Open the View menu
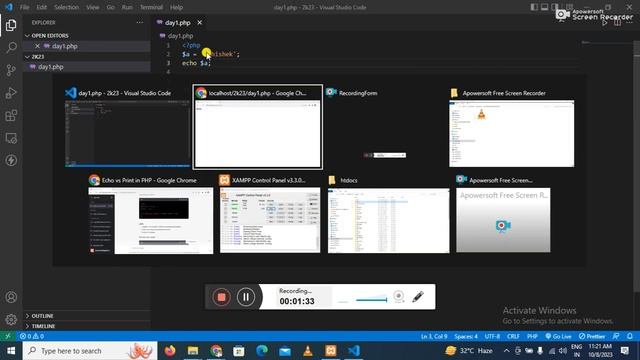This screenshot has width=640, height=360. pos(92,7)
